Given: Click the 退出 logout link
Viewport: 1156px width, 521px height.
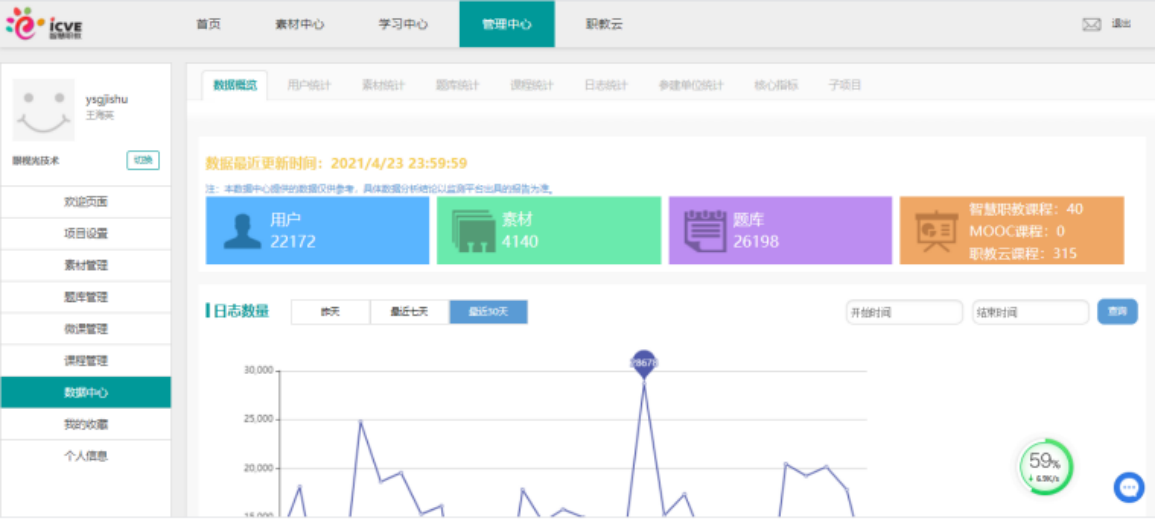Looking at the screenshot, I should tap(1121, 24).
